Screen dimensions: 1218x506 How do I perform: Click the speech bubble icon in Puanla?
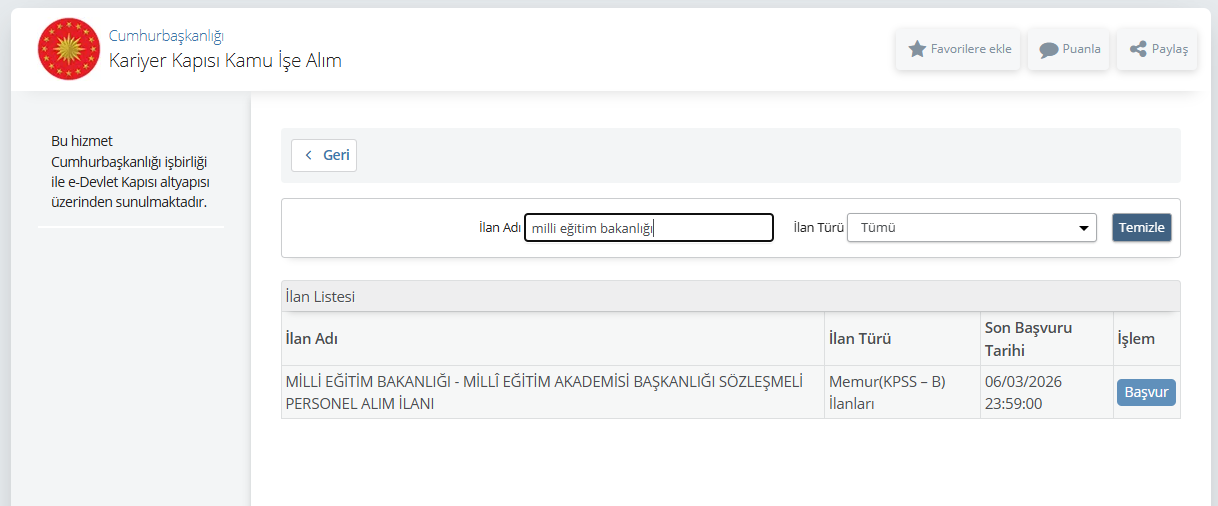pos(1048,49)
